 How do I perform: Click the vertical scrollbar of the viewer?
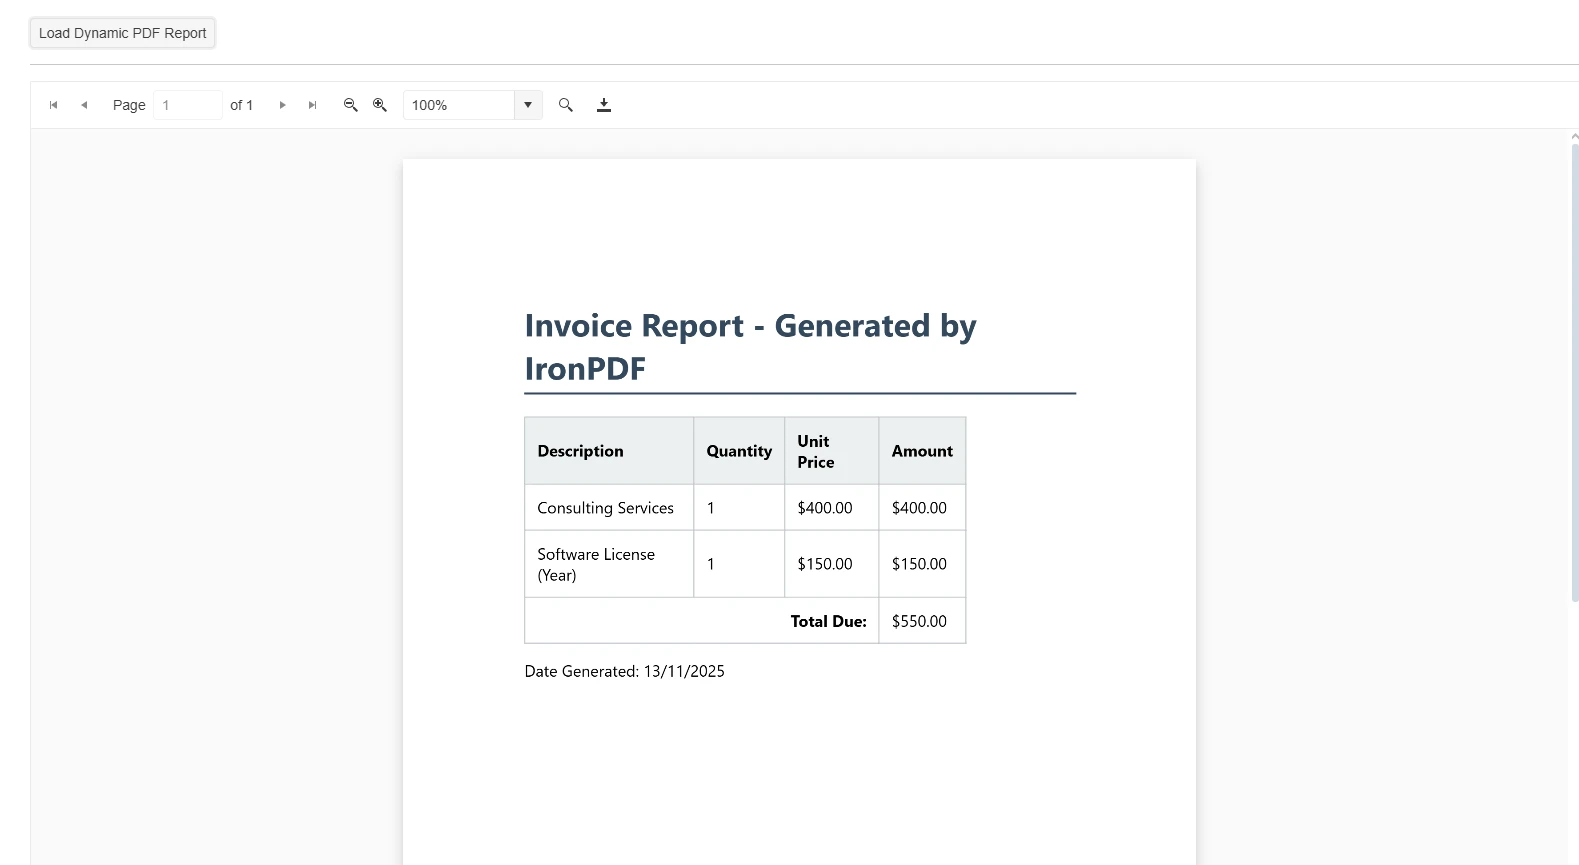(1575, 372)
